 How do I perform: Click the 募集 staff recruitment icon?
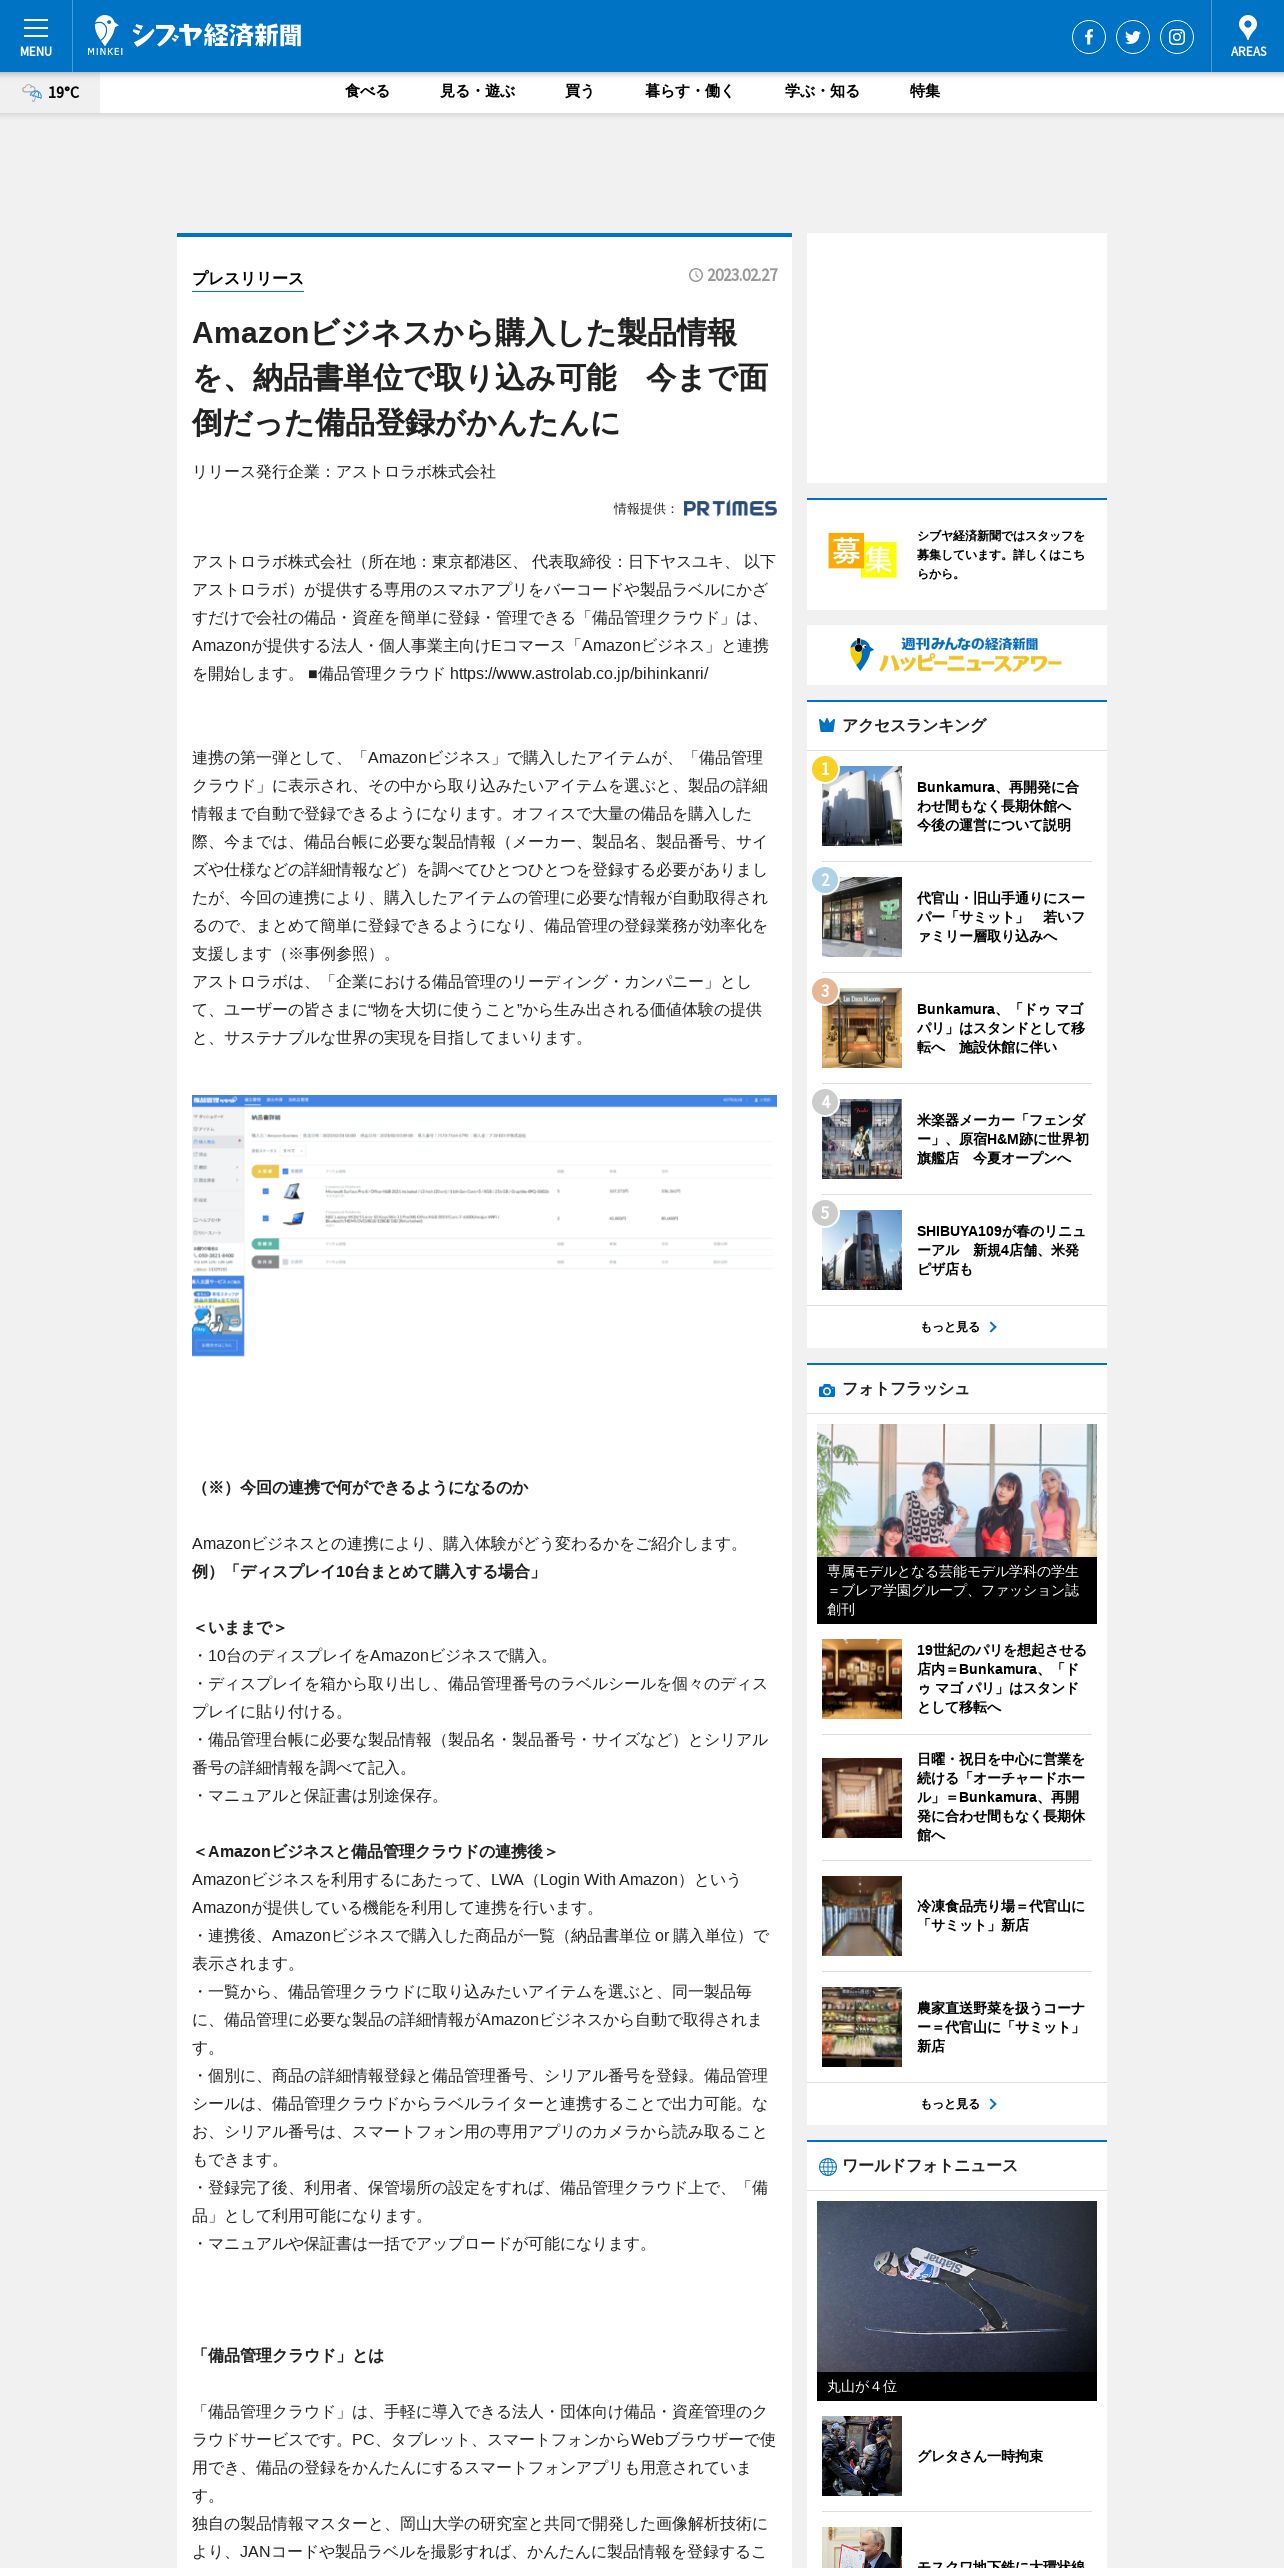click(862, 554)
